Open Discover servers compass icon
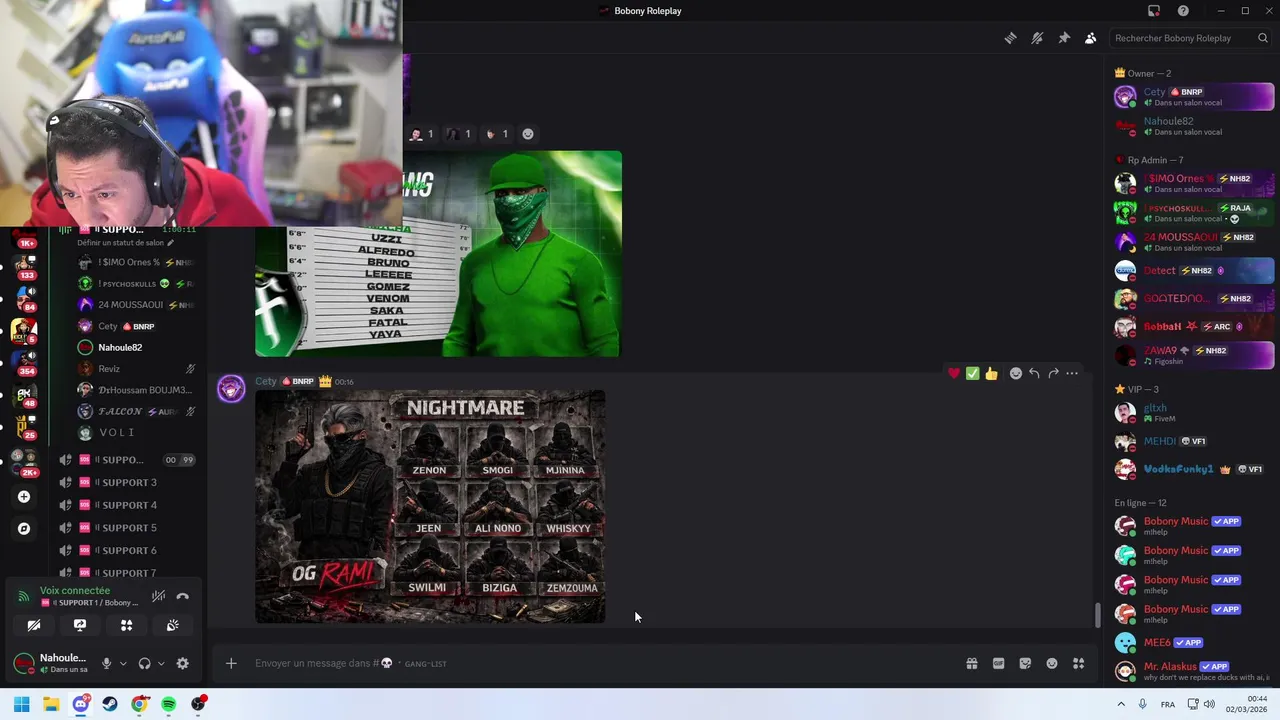1280x720 pixels. pyautogui.click(x=24, y=529)
